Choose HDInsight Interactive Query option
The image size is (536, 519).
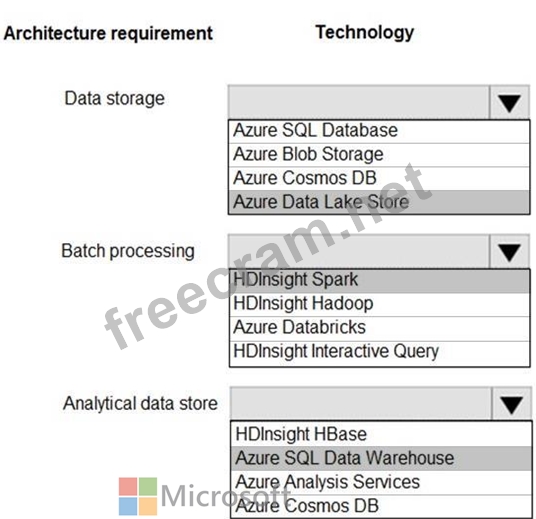[379, 353]
